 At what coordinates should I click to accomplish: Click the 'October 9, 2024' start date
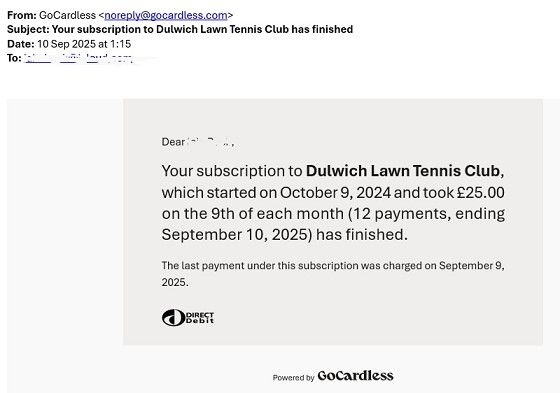click(x=335, y=193)
